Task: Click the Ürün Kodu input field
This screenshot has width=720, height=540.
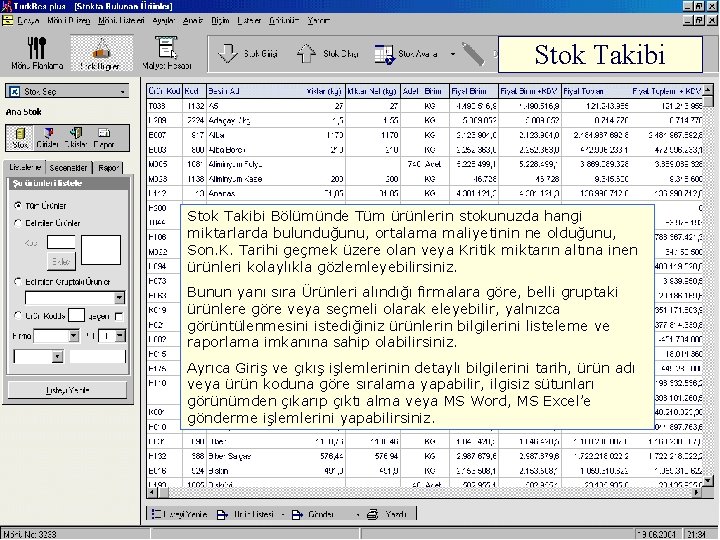Action: [x=76, y=315]
